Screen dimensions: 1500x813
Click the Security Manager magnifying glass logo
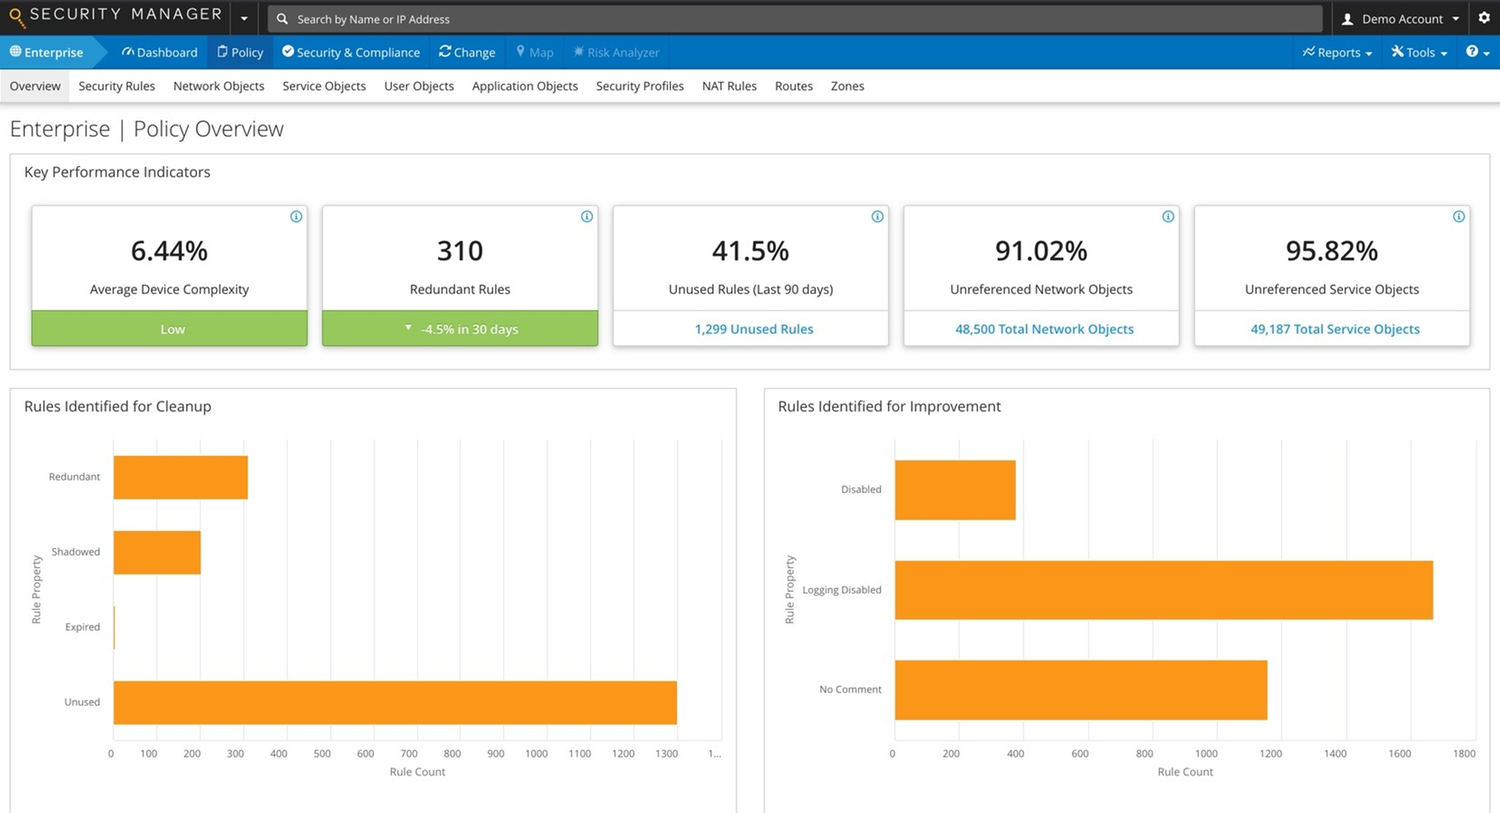click(14, 15)
